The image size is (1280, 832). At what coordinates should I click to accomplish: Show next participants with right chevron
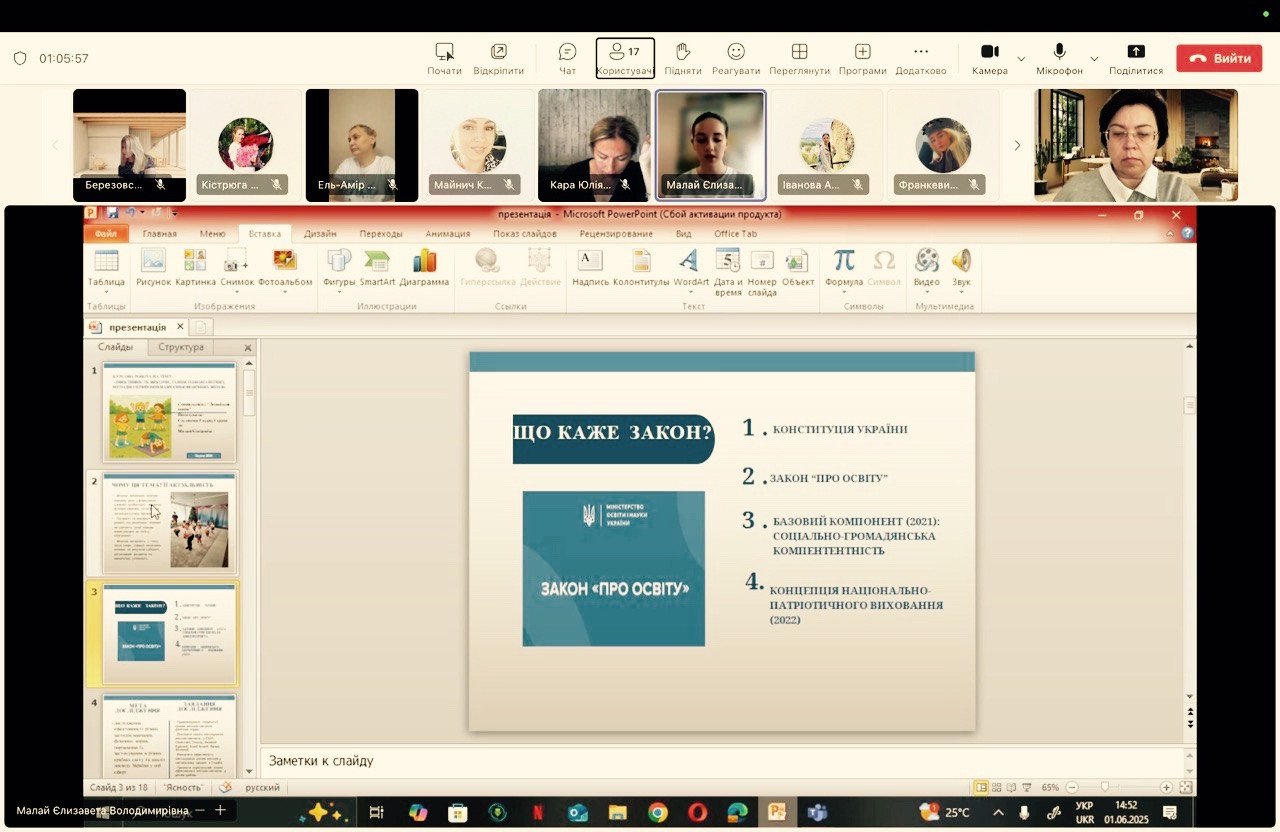[1017, 146]
